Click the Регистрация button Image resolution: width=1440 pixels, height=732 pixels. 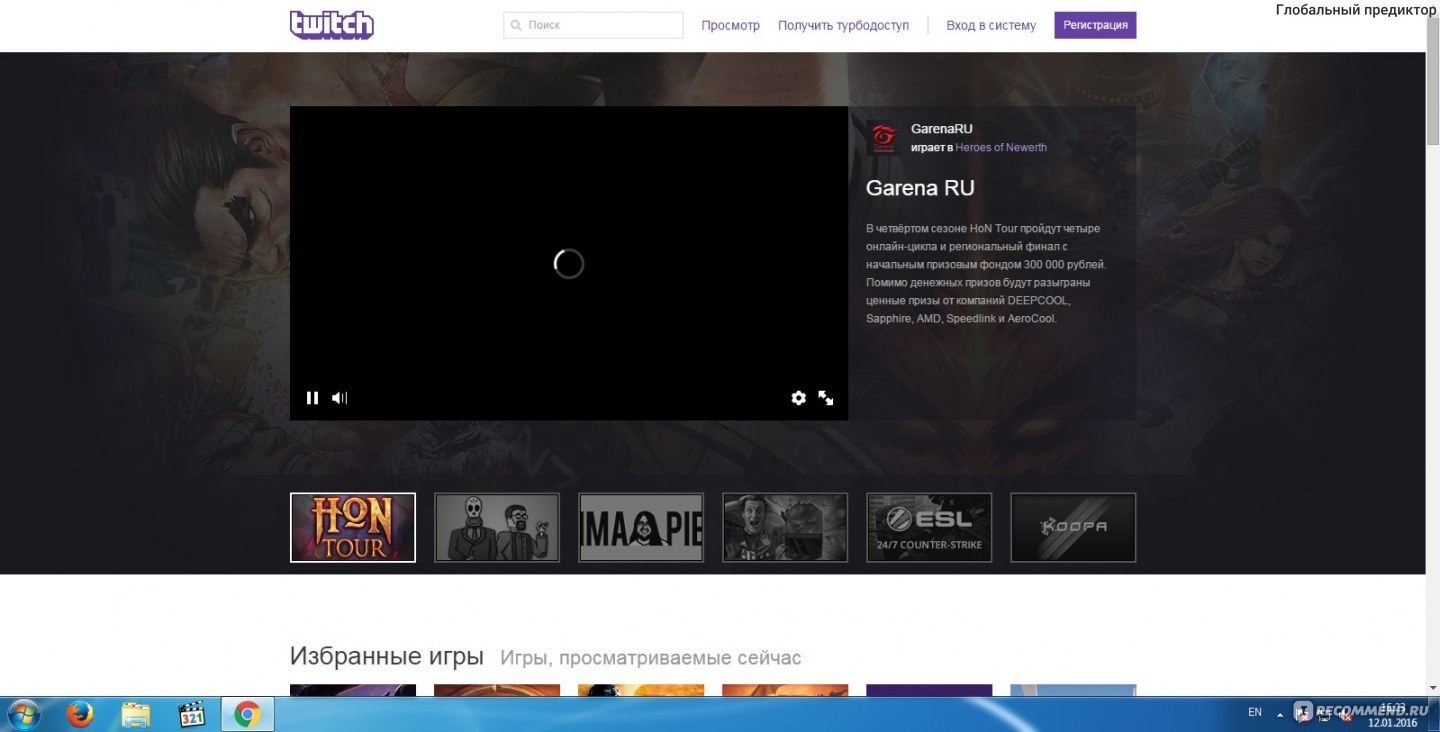coord(1095,25)
